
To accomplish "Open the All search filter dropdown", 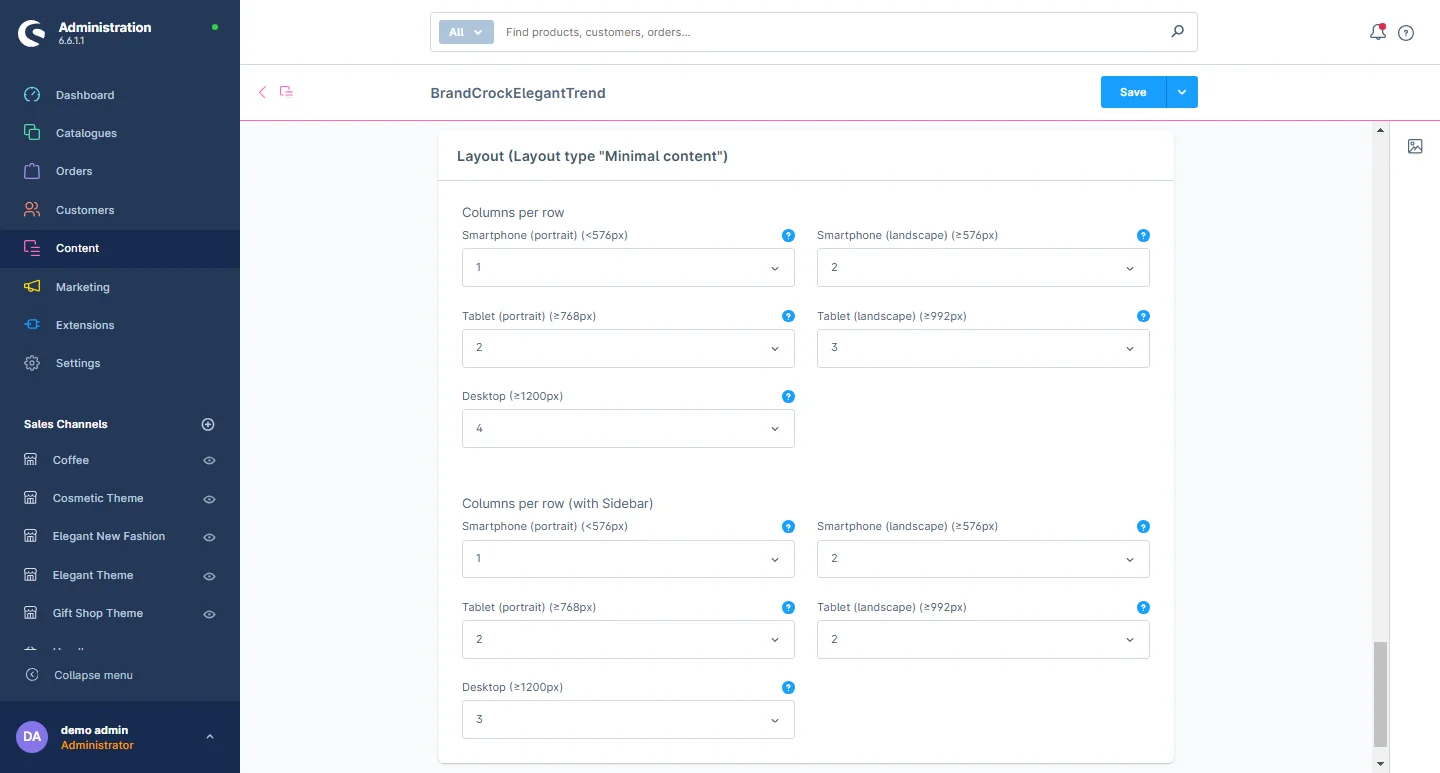I will 466,32.
